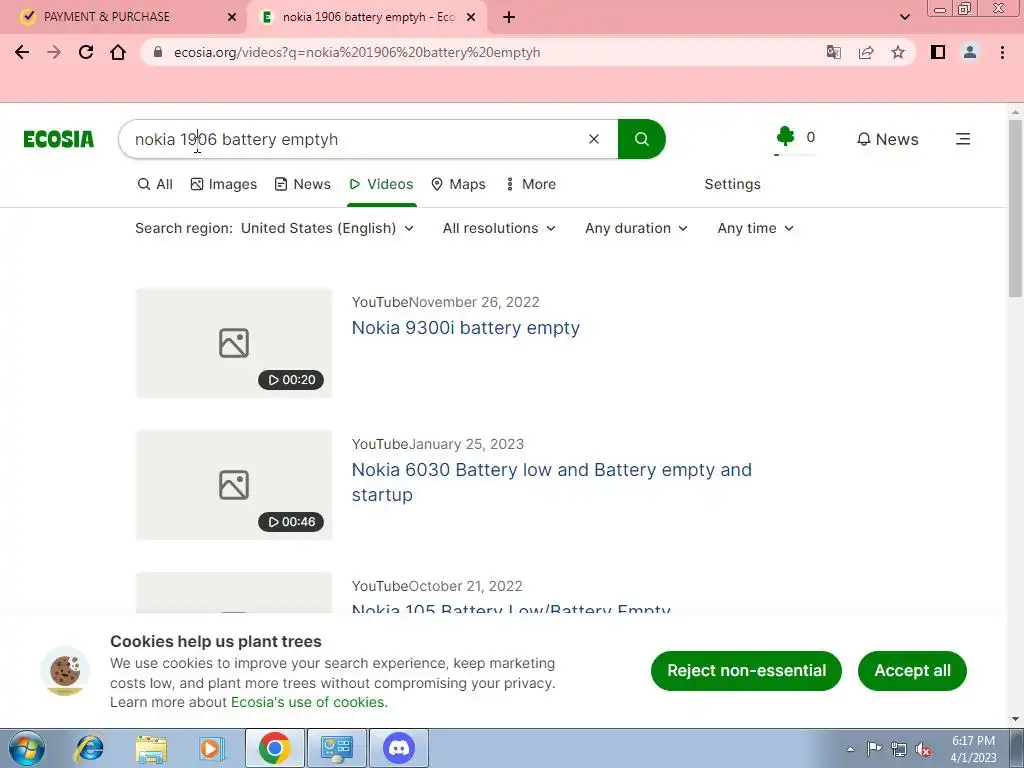Select the News search tab

[303, 184]
